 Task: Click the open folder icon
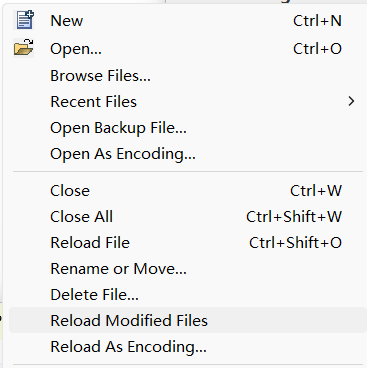tap(24, 47)
